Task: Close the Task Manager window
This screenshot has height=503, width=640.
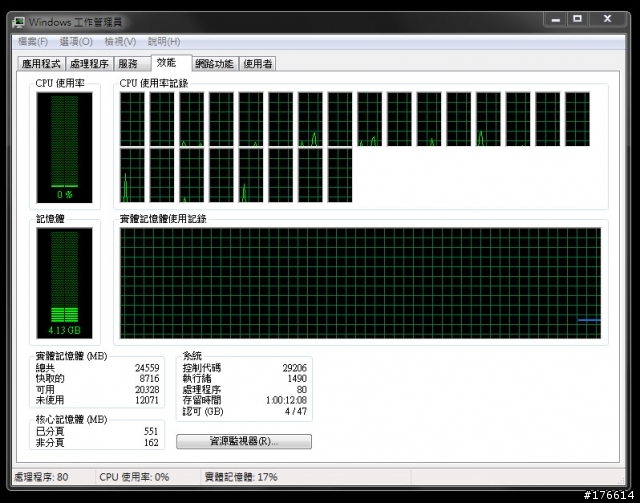Action: coord(607,19)
